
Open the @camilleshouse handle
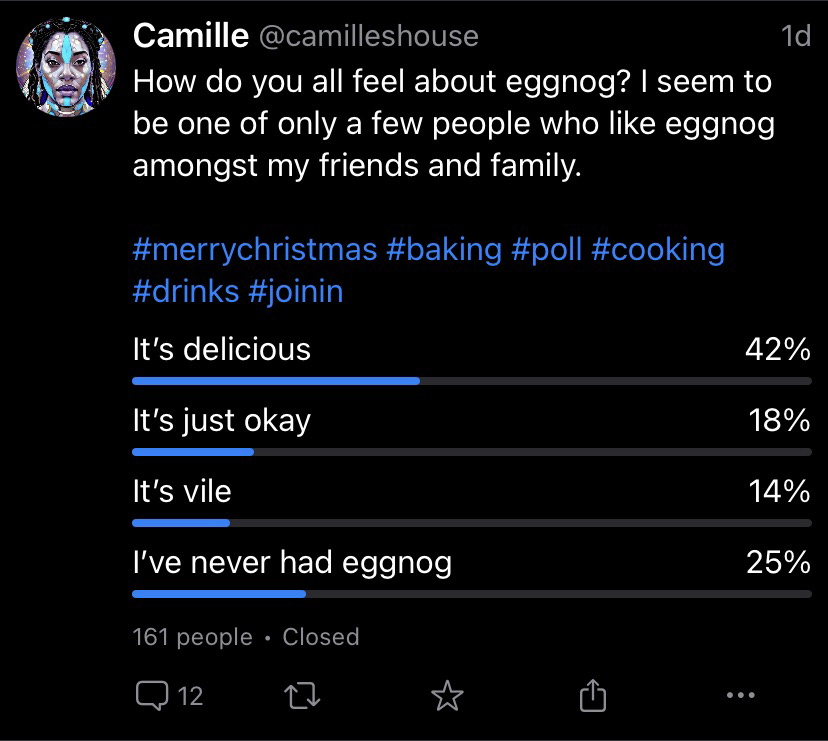point(369,36)
